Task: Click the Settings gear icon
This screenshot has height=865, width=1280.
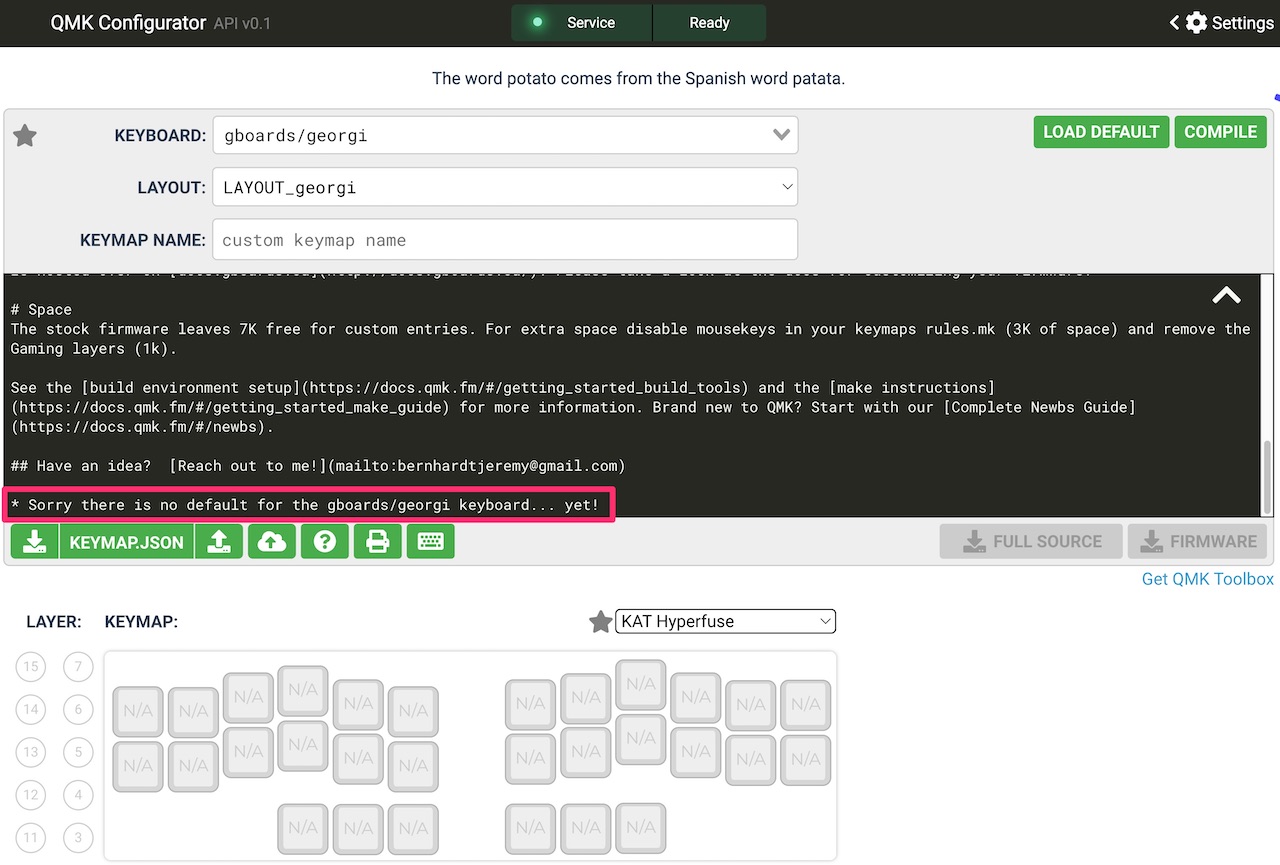Action: click(x=1196, y=22)
